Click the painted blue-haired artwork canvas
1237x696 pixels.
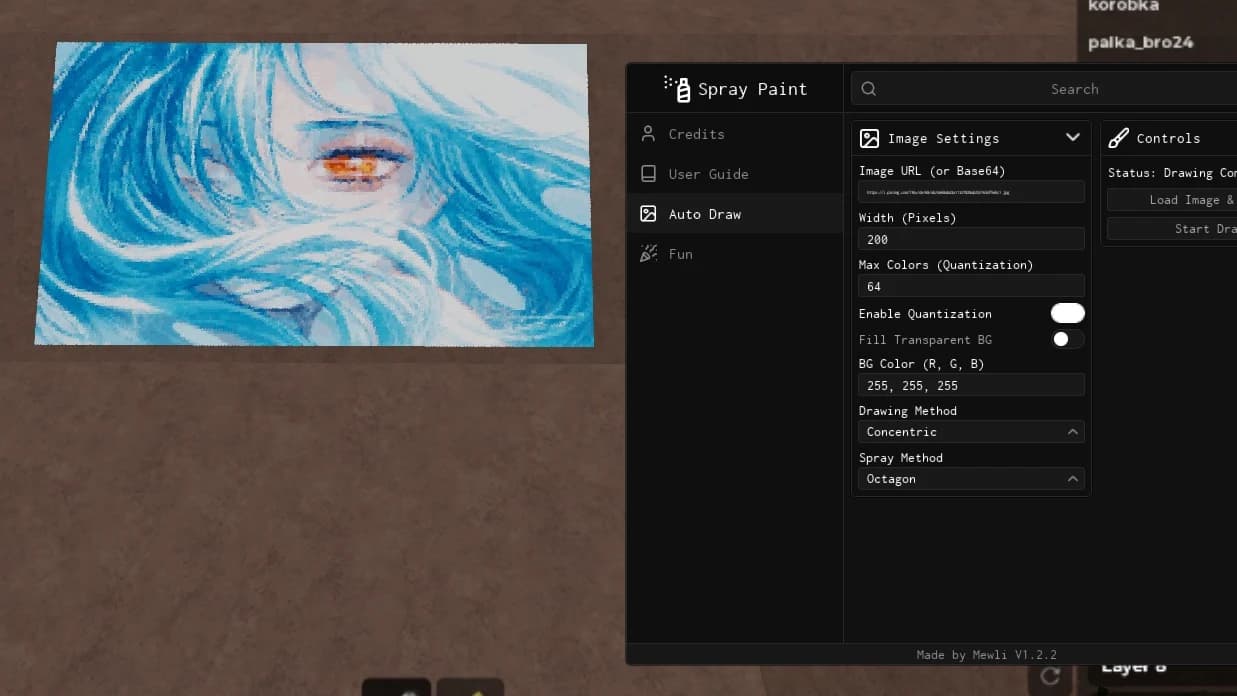click(314, 194)
